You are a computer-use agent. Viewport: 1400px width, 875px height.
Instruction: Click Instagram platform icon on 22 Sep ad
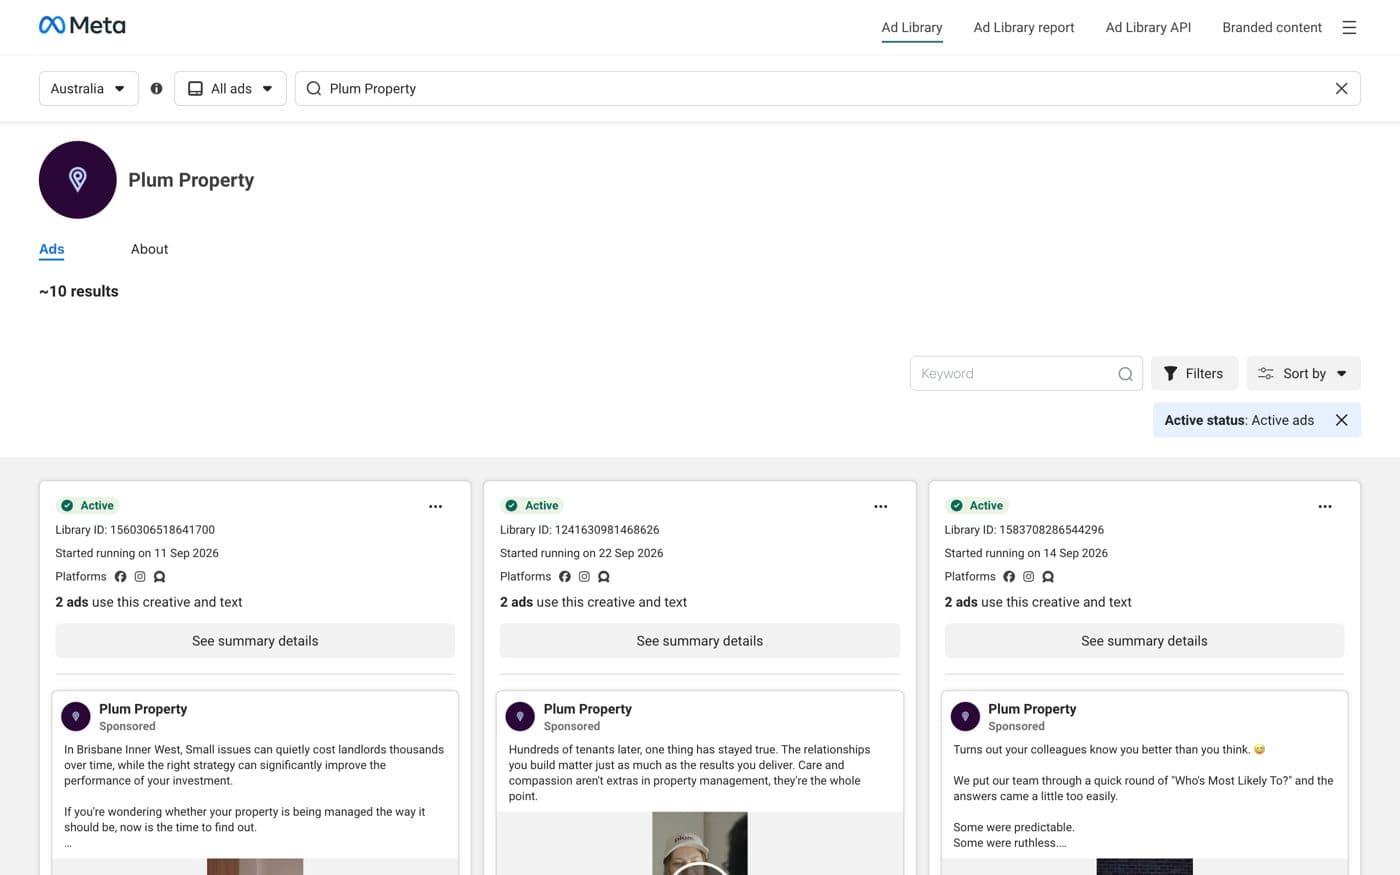click(x=584, y=577)
